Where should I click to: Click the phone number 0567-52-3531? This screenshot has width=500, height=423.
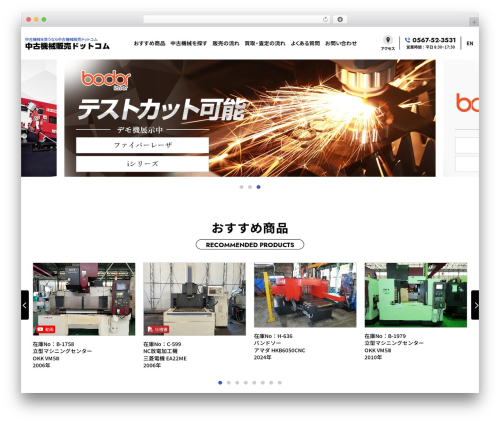point(434,40)
